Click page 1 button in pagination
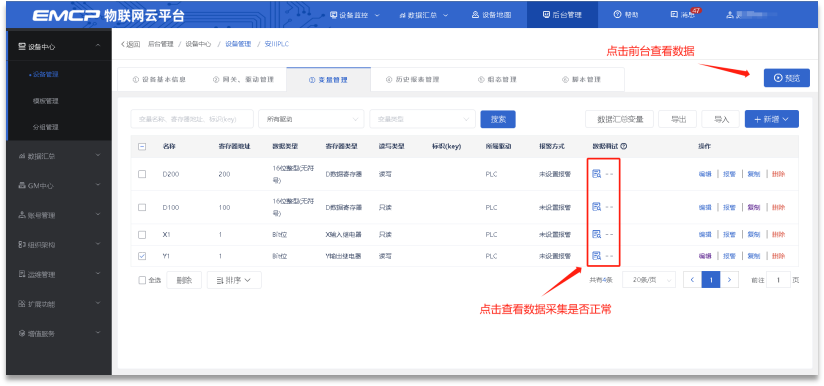This screenshot has width=824, height=386. pyautogui.click(x=711, y=280)
